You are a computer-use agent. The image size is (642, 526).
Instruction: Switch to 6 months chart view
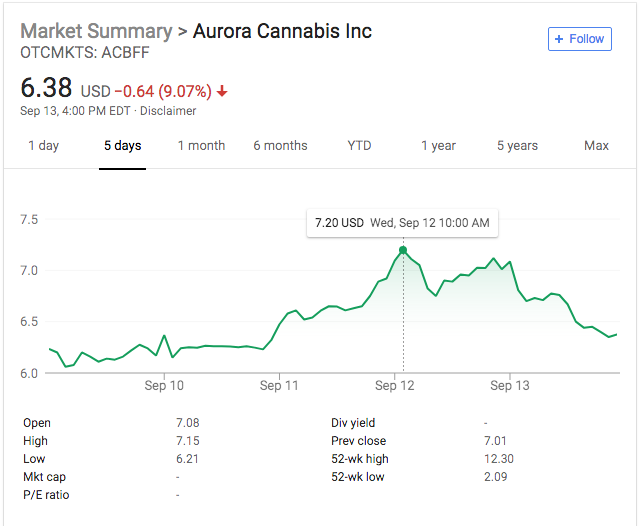[280, 146]
